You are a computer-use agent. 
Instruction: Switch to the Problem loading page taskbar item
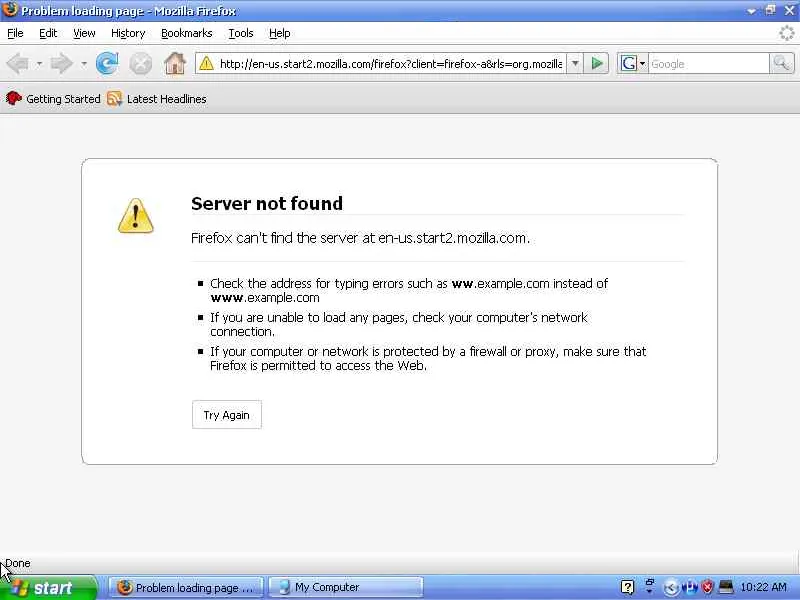click(186, 588)
